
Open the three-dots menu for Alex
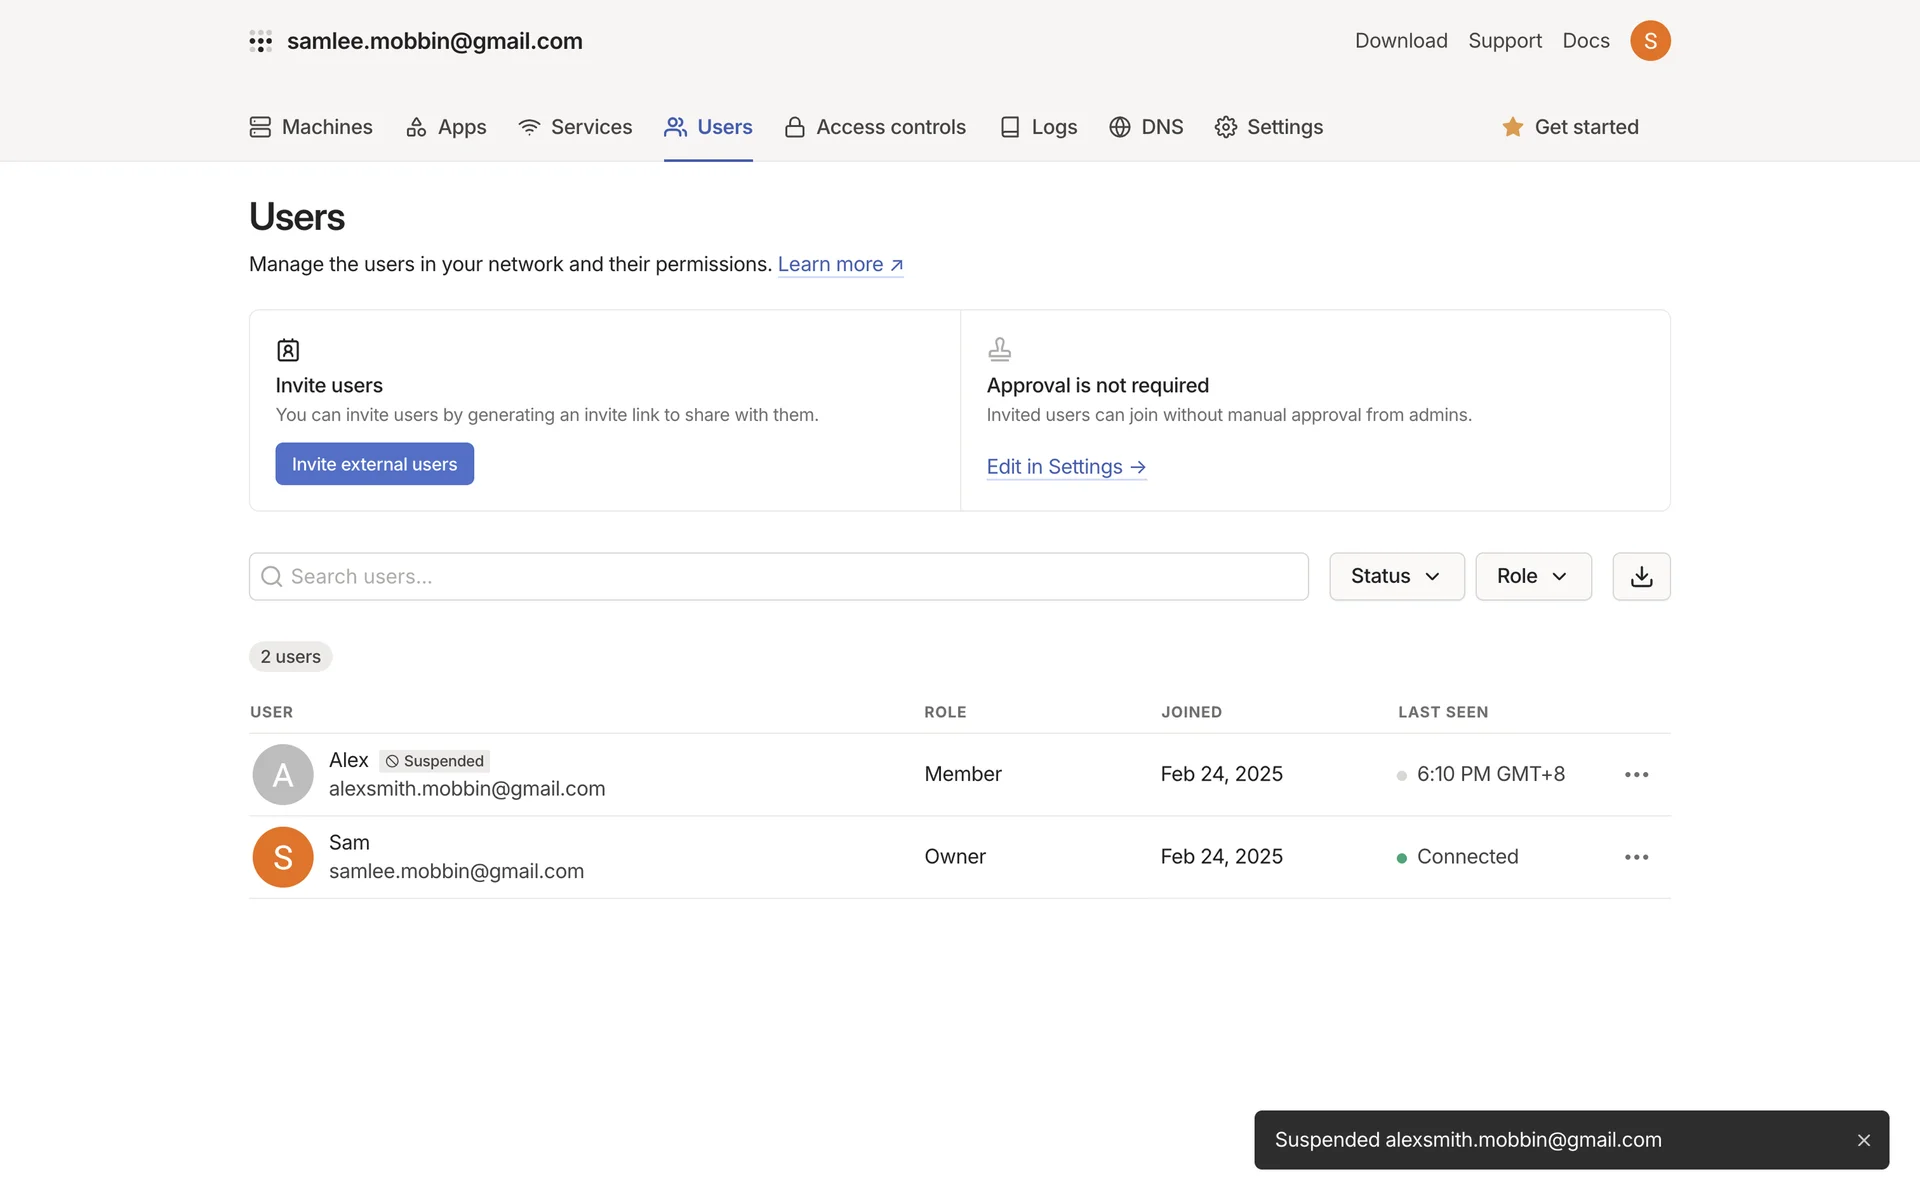pos(1636,774)
